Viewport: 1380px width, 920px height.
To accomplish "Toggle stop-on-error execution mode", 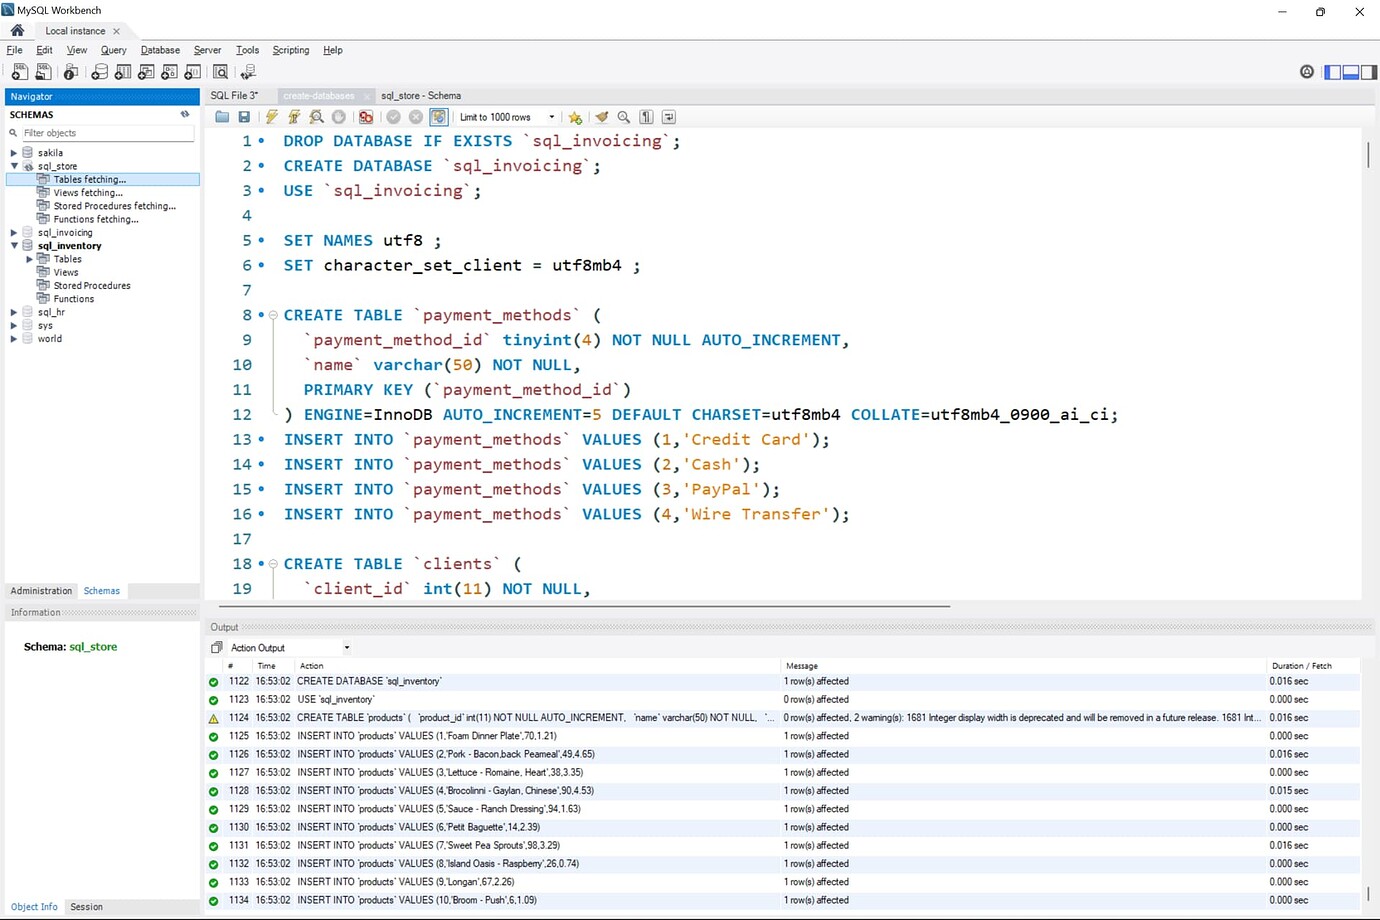I will [x=366, y=117].
